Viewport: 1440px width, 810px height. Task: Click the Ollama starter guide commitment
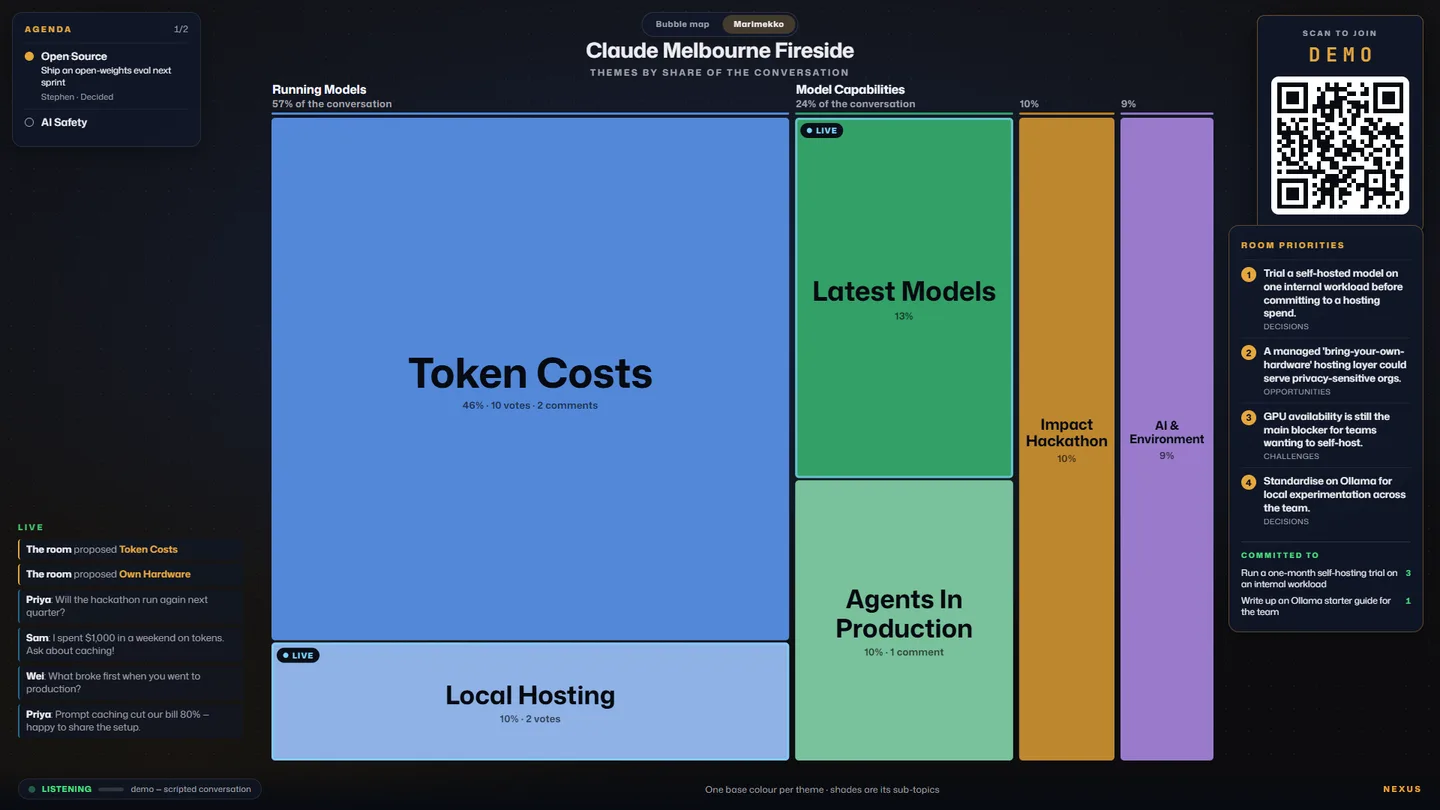(x=1316, y=607)
